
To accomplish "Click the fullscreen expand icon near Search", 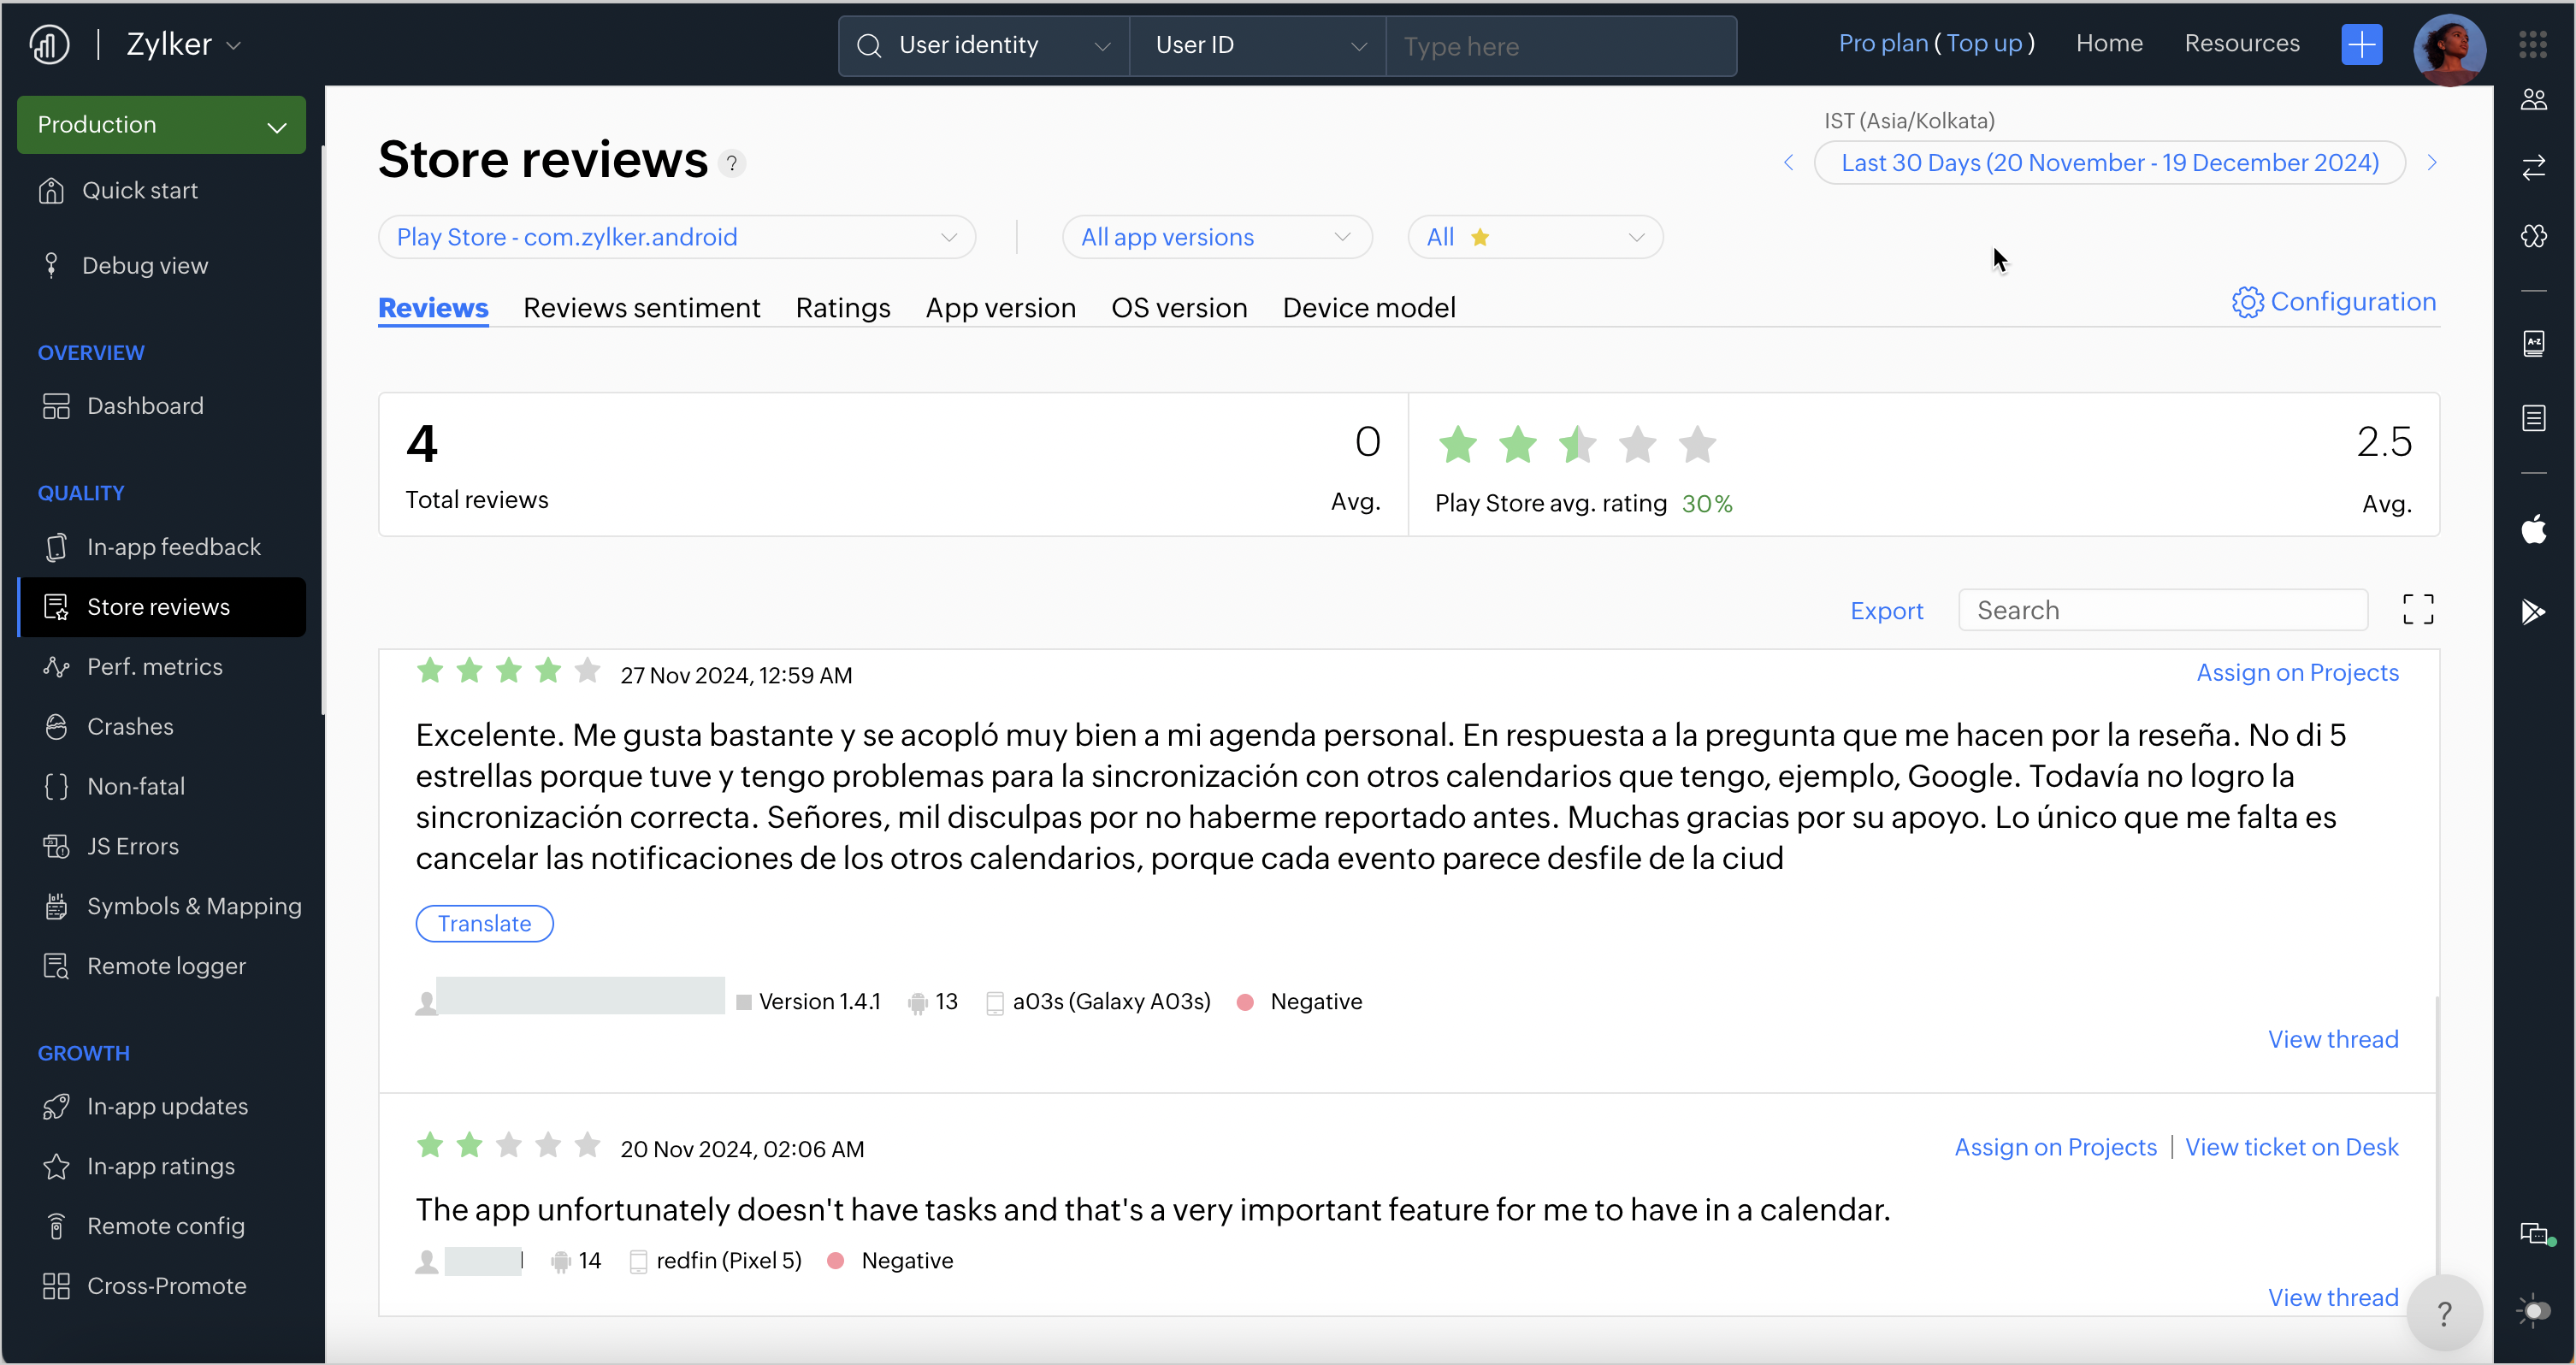I will [2417, 609].
